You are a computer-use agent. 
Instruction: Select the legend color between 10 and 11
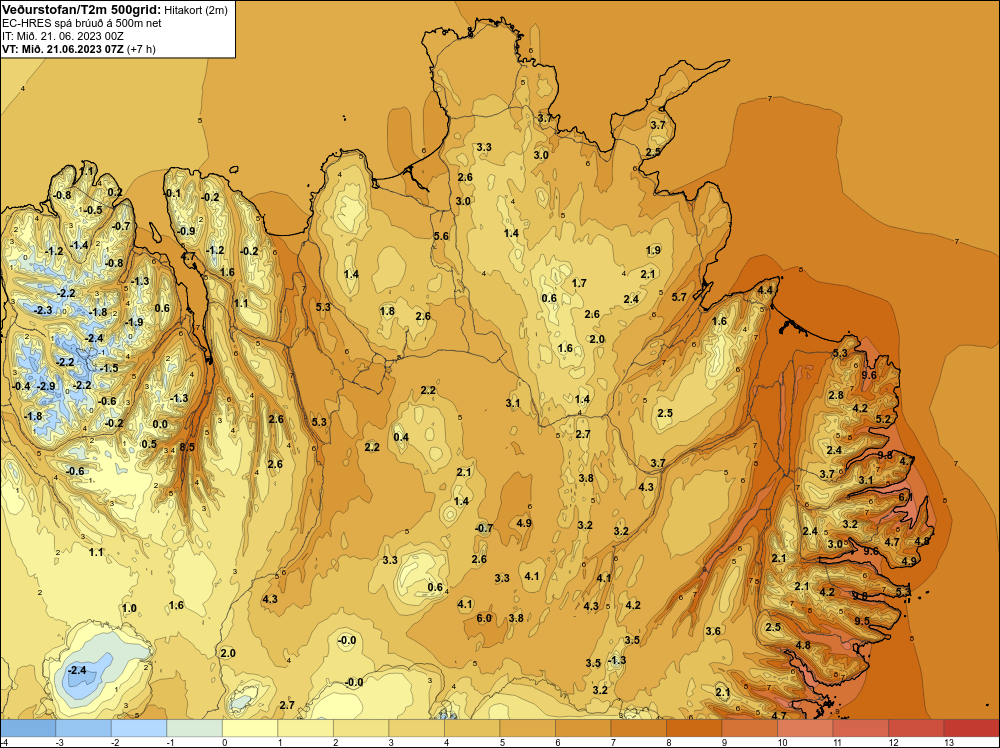point(804,728)
